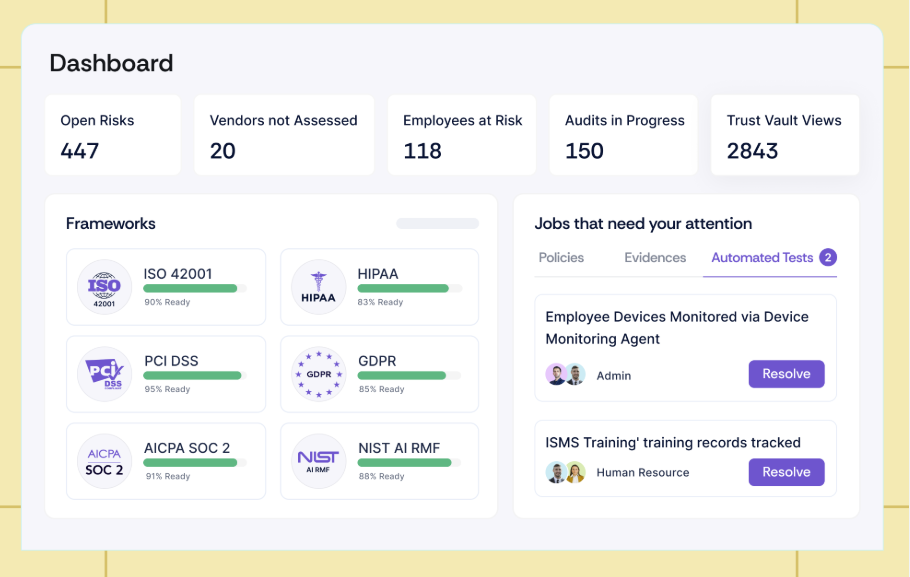This screenshot has width=910, height=577.
Task: Click the 'NIST AI RMF' framework title
Action: [x=399, y=448]
